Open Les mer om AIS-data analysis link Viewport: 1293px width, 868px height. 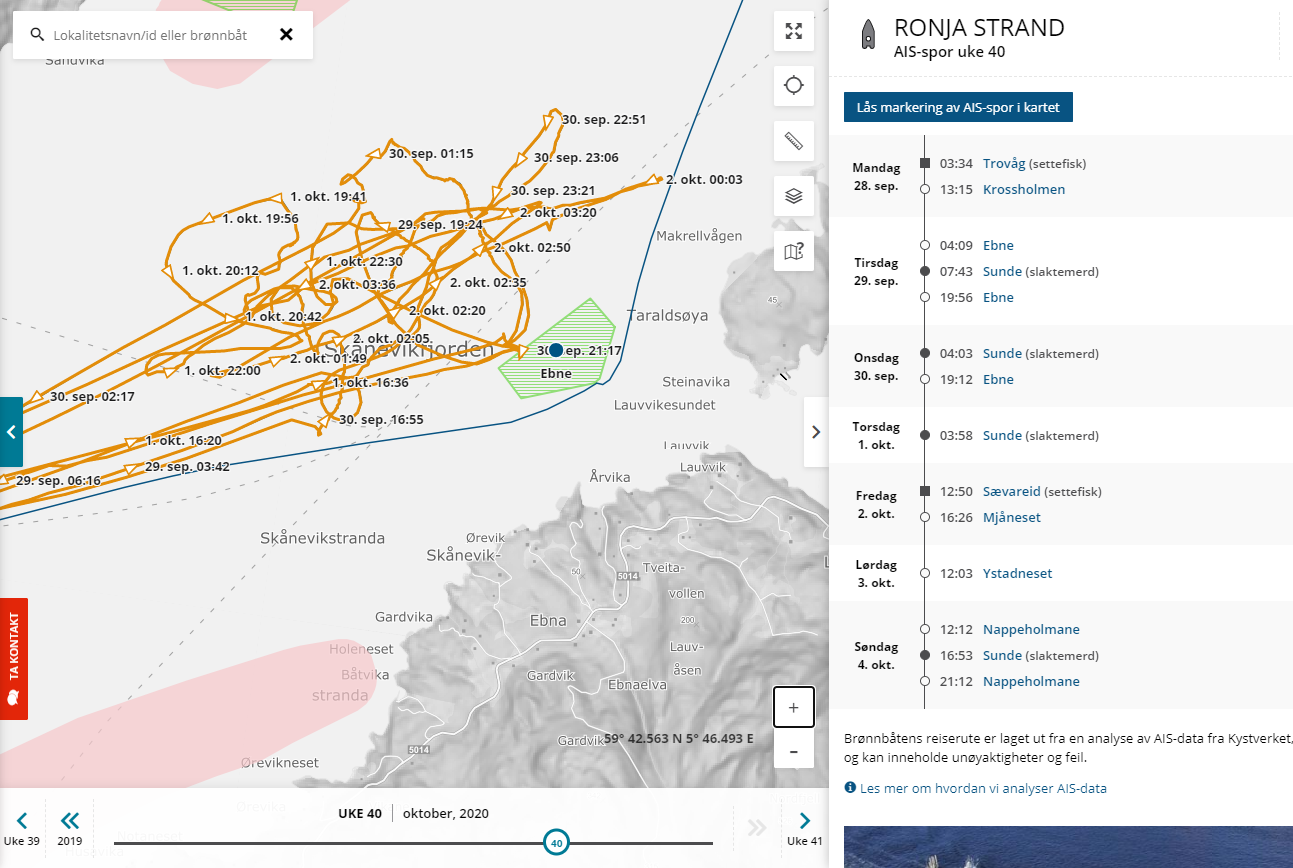coord(983,788)
